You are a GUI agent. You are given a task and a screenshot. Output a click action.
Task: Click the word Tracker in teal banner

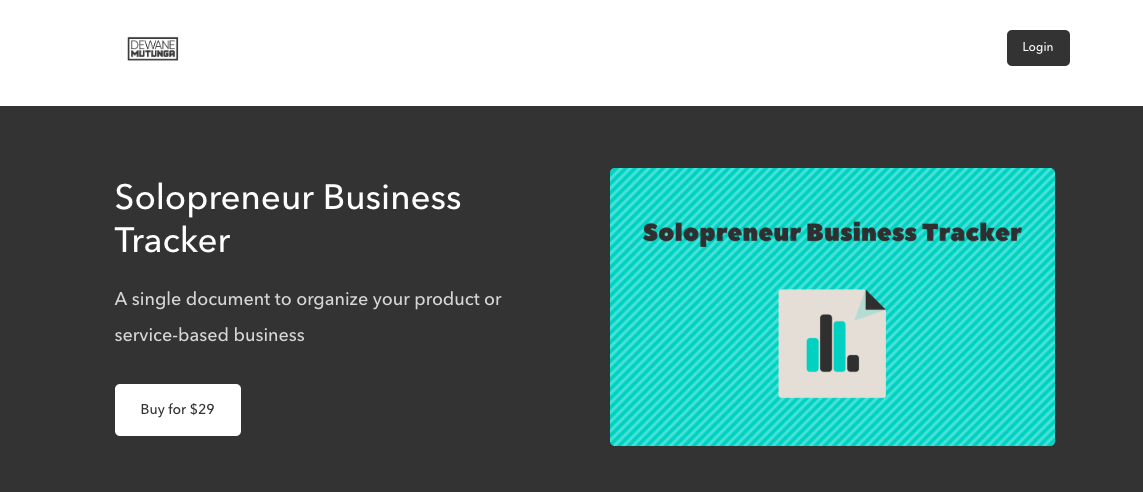click(972, 233)
